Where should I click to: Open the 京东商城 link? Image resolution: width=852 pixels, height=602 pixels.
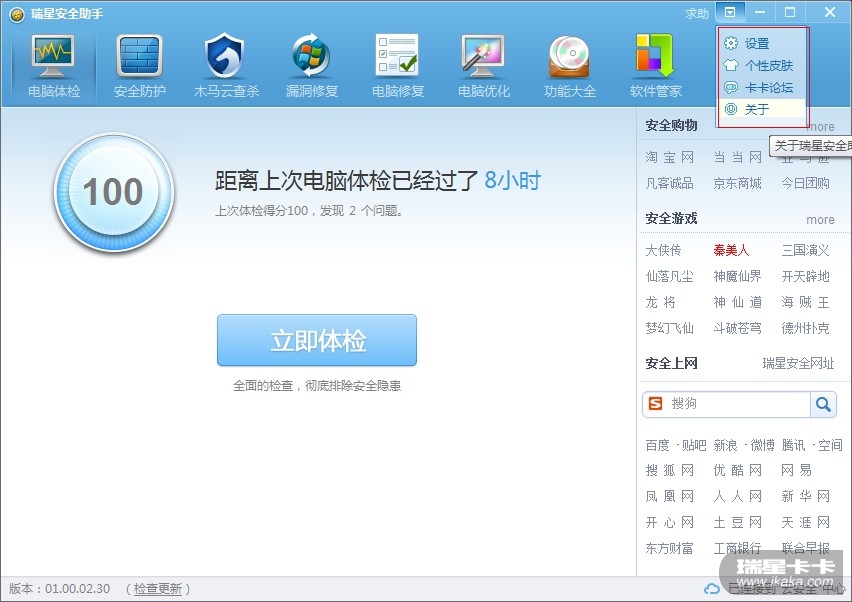[737, 183]
